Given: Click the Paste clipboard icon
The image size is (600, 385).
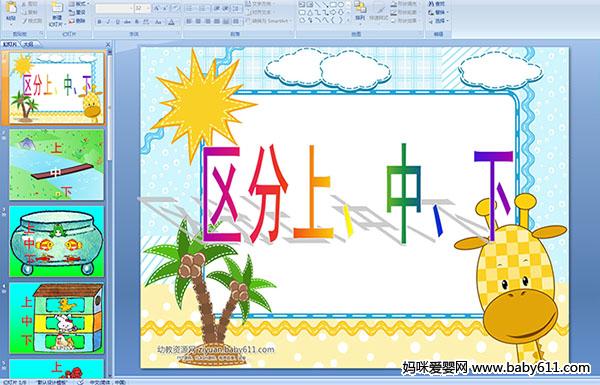Looking at the screenshot, I should 11,7.
